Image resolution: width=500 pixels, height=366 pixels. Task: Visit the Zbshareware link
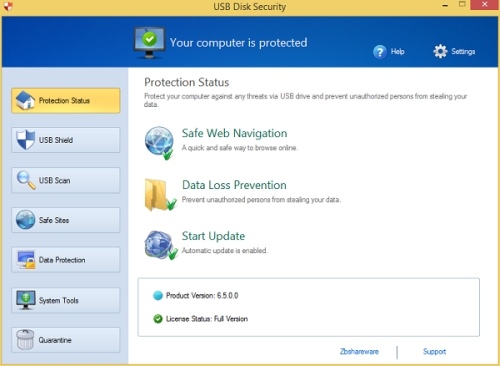359,351
